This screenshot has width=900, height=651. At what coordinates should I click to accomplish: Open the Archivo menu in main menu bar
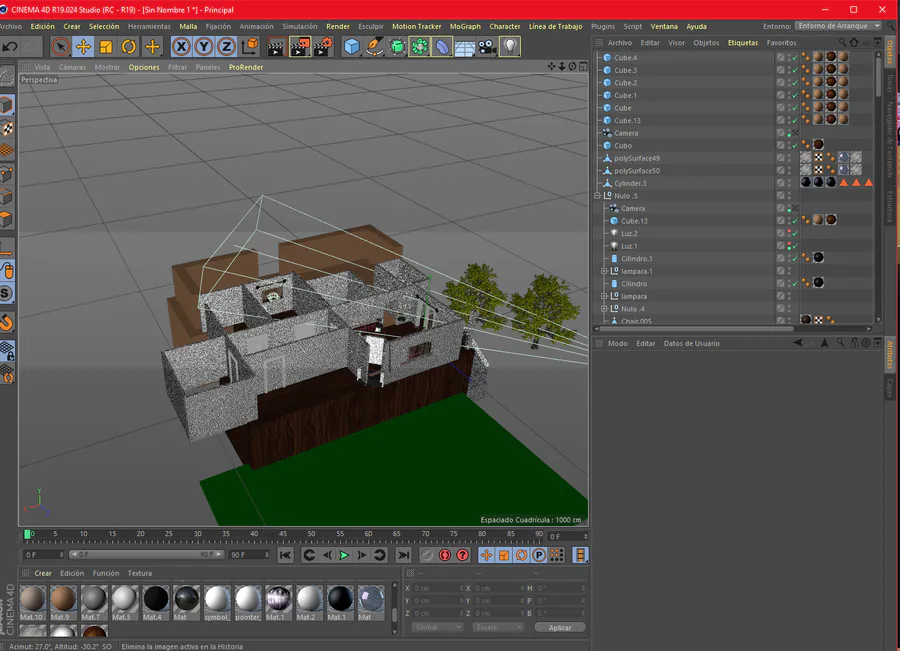click(x=10, y=26)
